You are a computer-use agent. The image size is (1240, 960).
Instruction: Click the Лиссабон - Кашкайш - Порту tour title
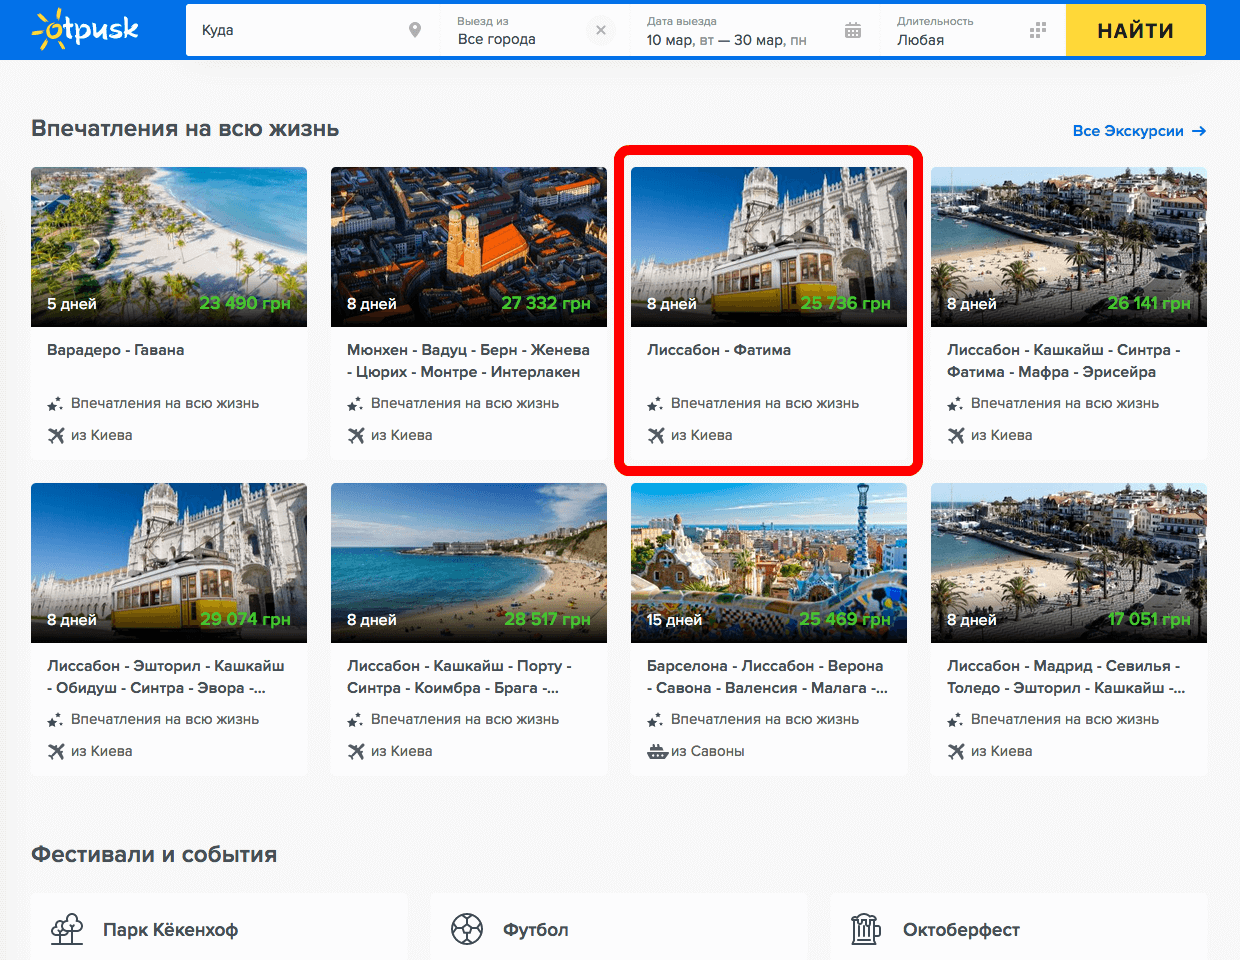(459, 677)
